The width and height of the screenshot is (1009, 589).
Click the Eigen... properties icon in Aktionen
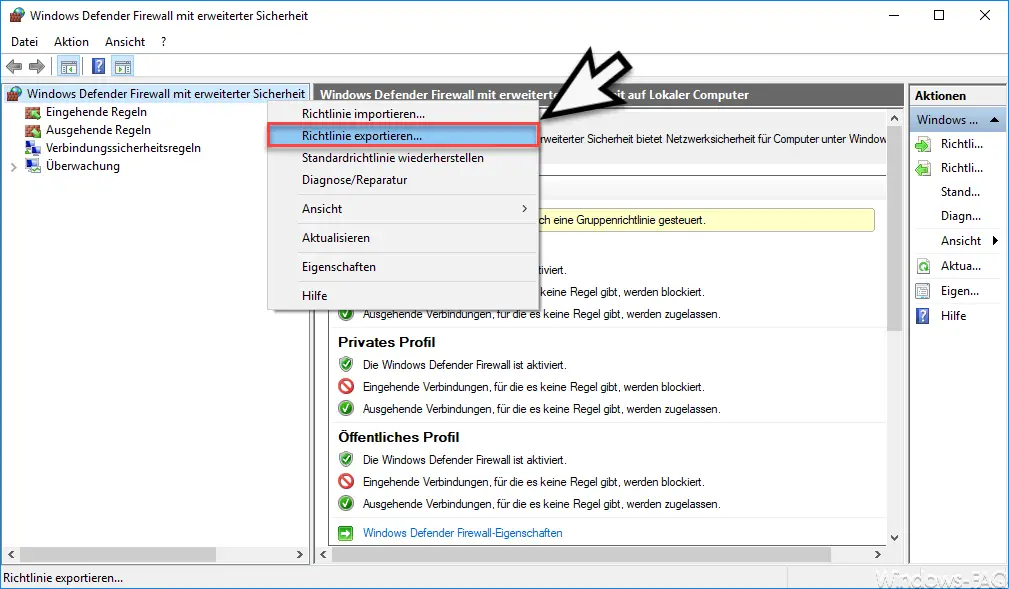coord(923,291)
